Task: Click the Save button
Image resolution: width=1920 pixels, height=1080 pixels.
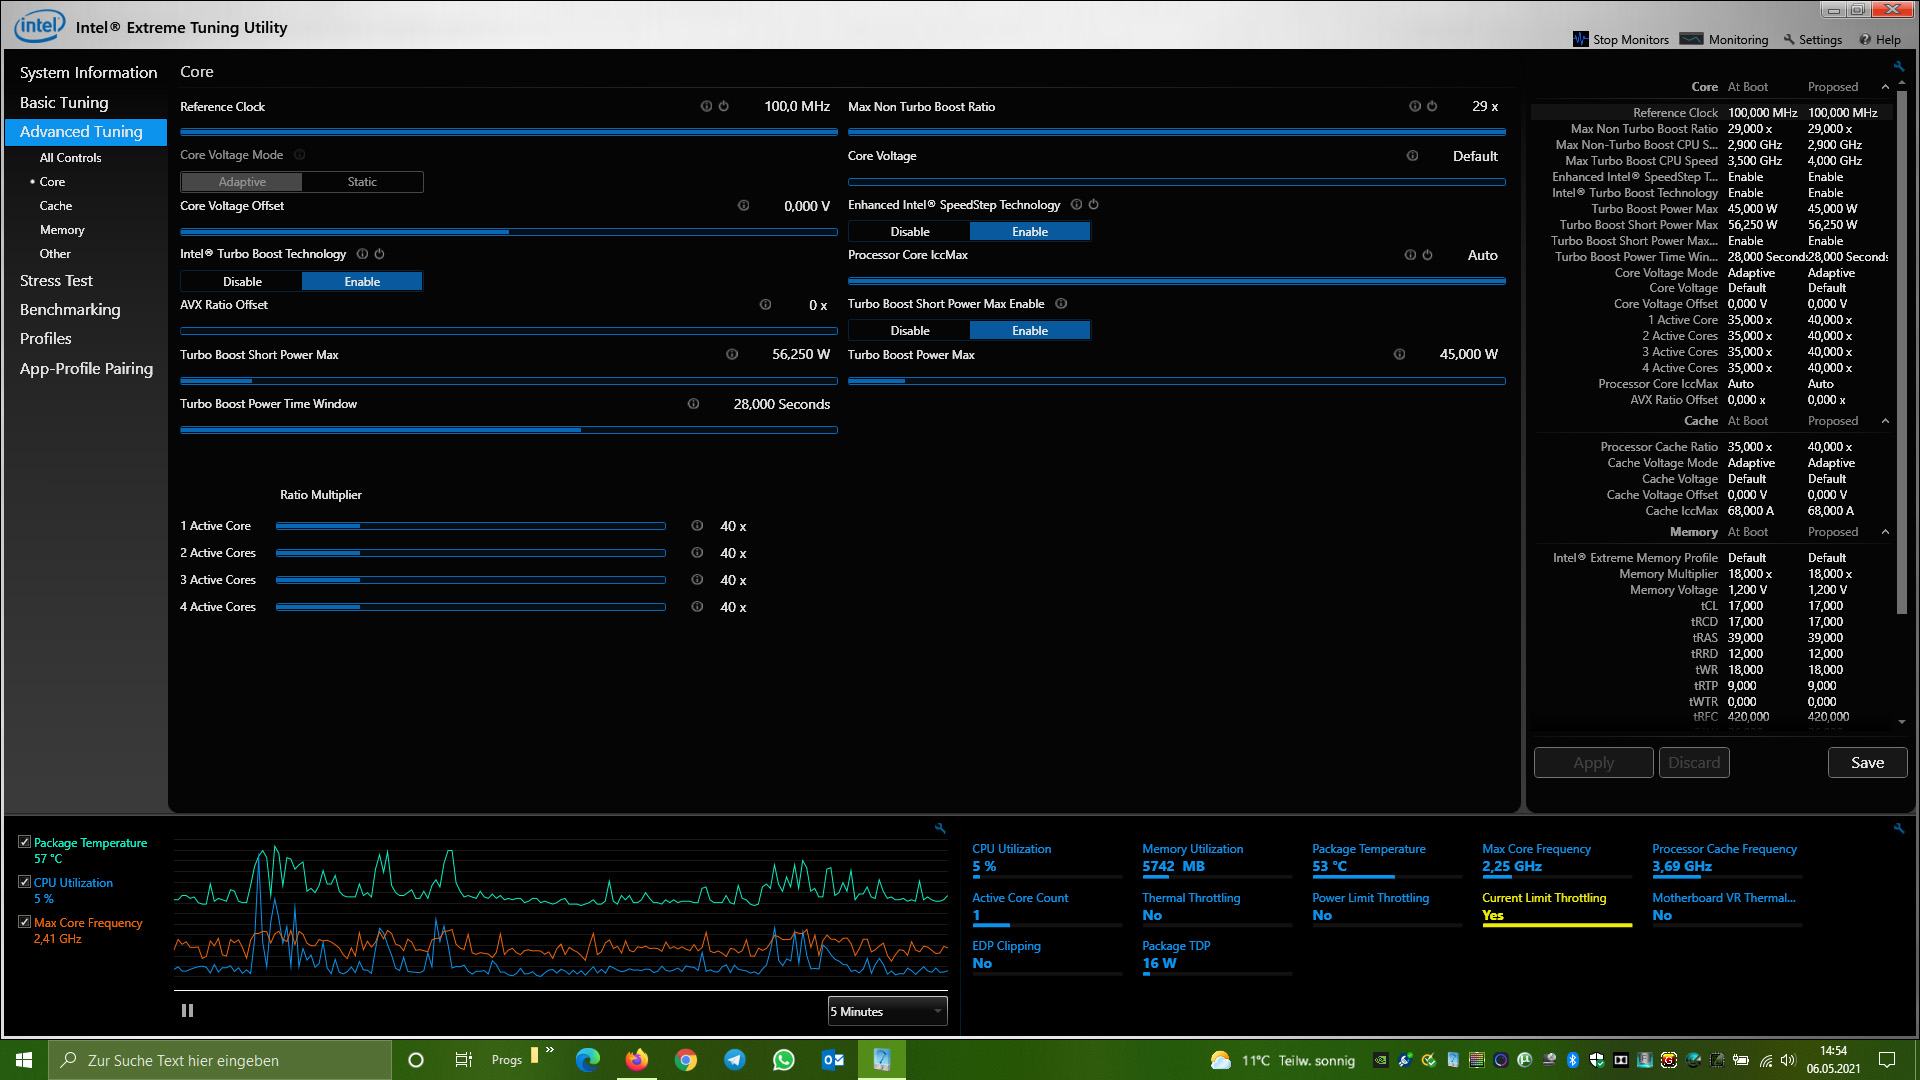Action: point(1867,762)
